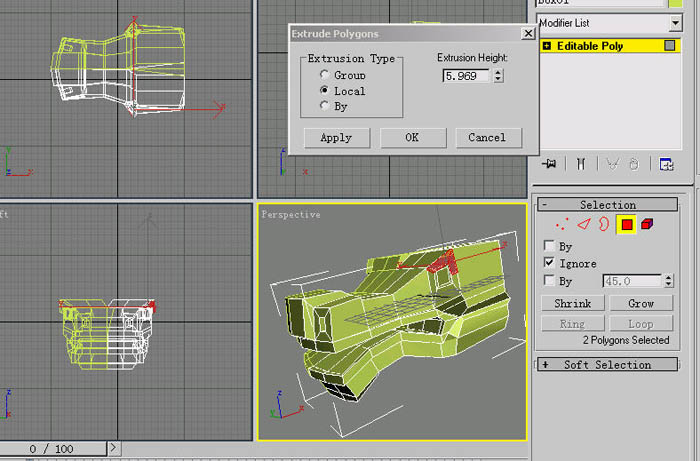Image resolution: width=700 pixels, height=461 pixels.
Task: Open Configure Modifier Sets icon
Action: pyautogui.click(x=667, y=164)
